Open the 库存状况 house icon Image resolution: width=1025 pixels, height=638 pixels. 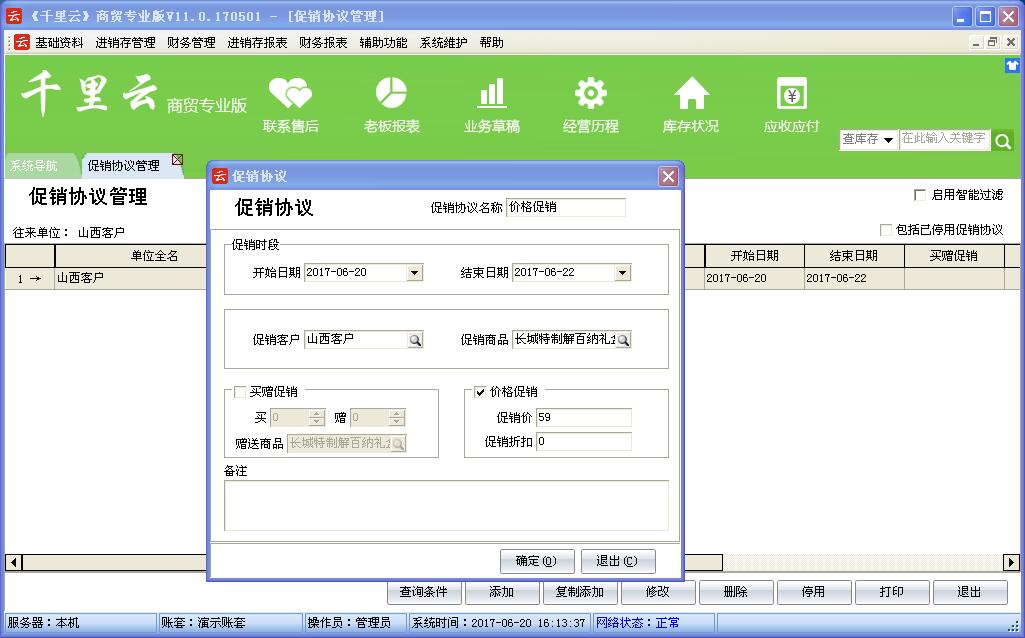pyautogui.click(x=690, y=94)
